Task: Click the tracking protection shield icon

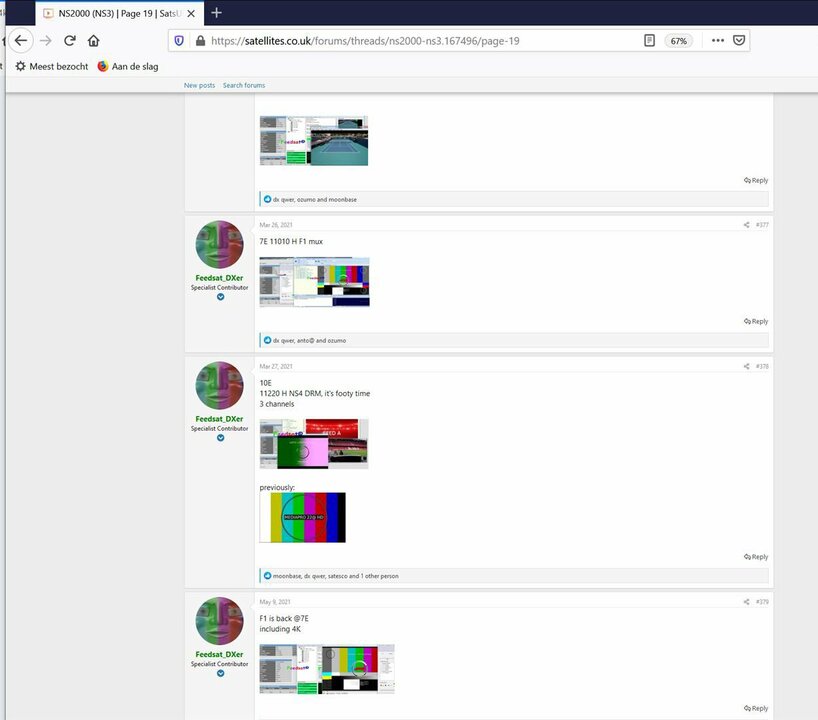Action: [179, 41]
